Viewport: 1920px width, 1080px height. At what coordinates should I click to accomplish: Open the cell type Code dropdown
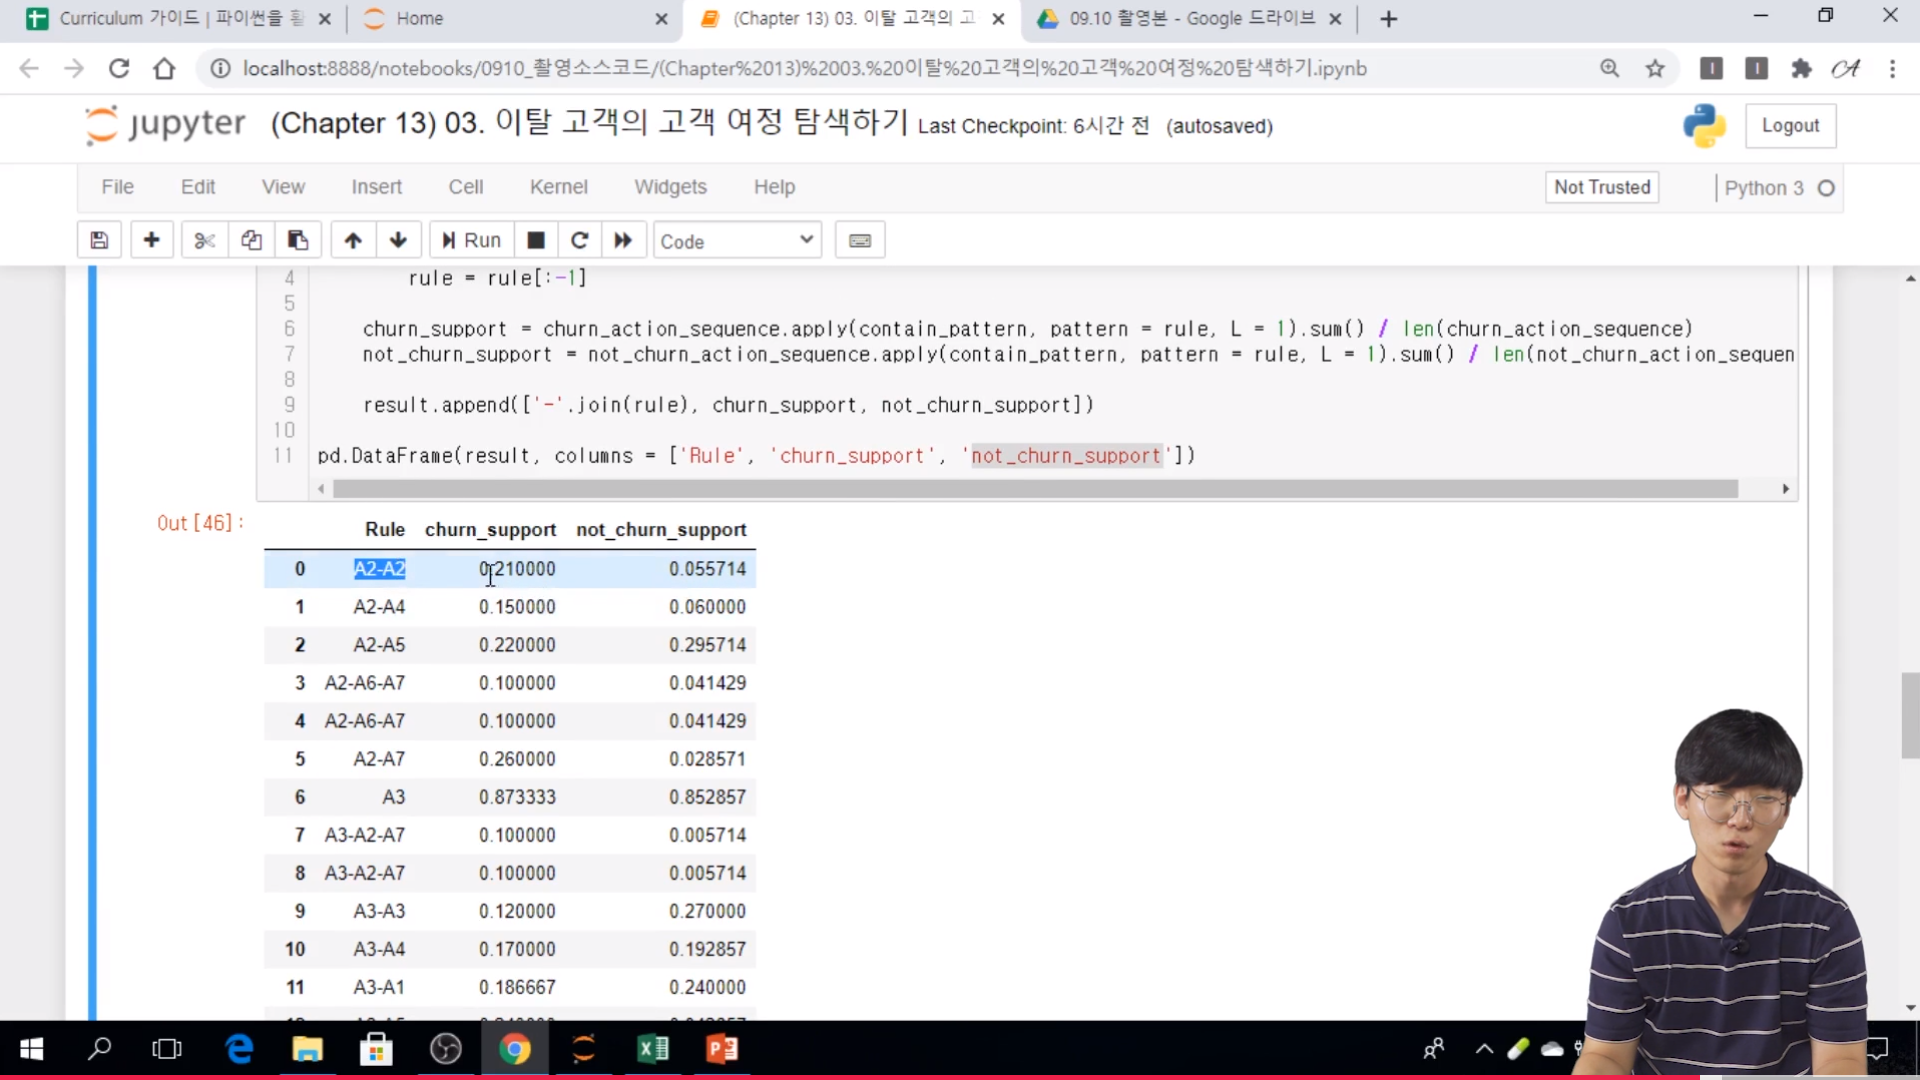pyautogui.click(x=737, y=241)
